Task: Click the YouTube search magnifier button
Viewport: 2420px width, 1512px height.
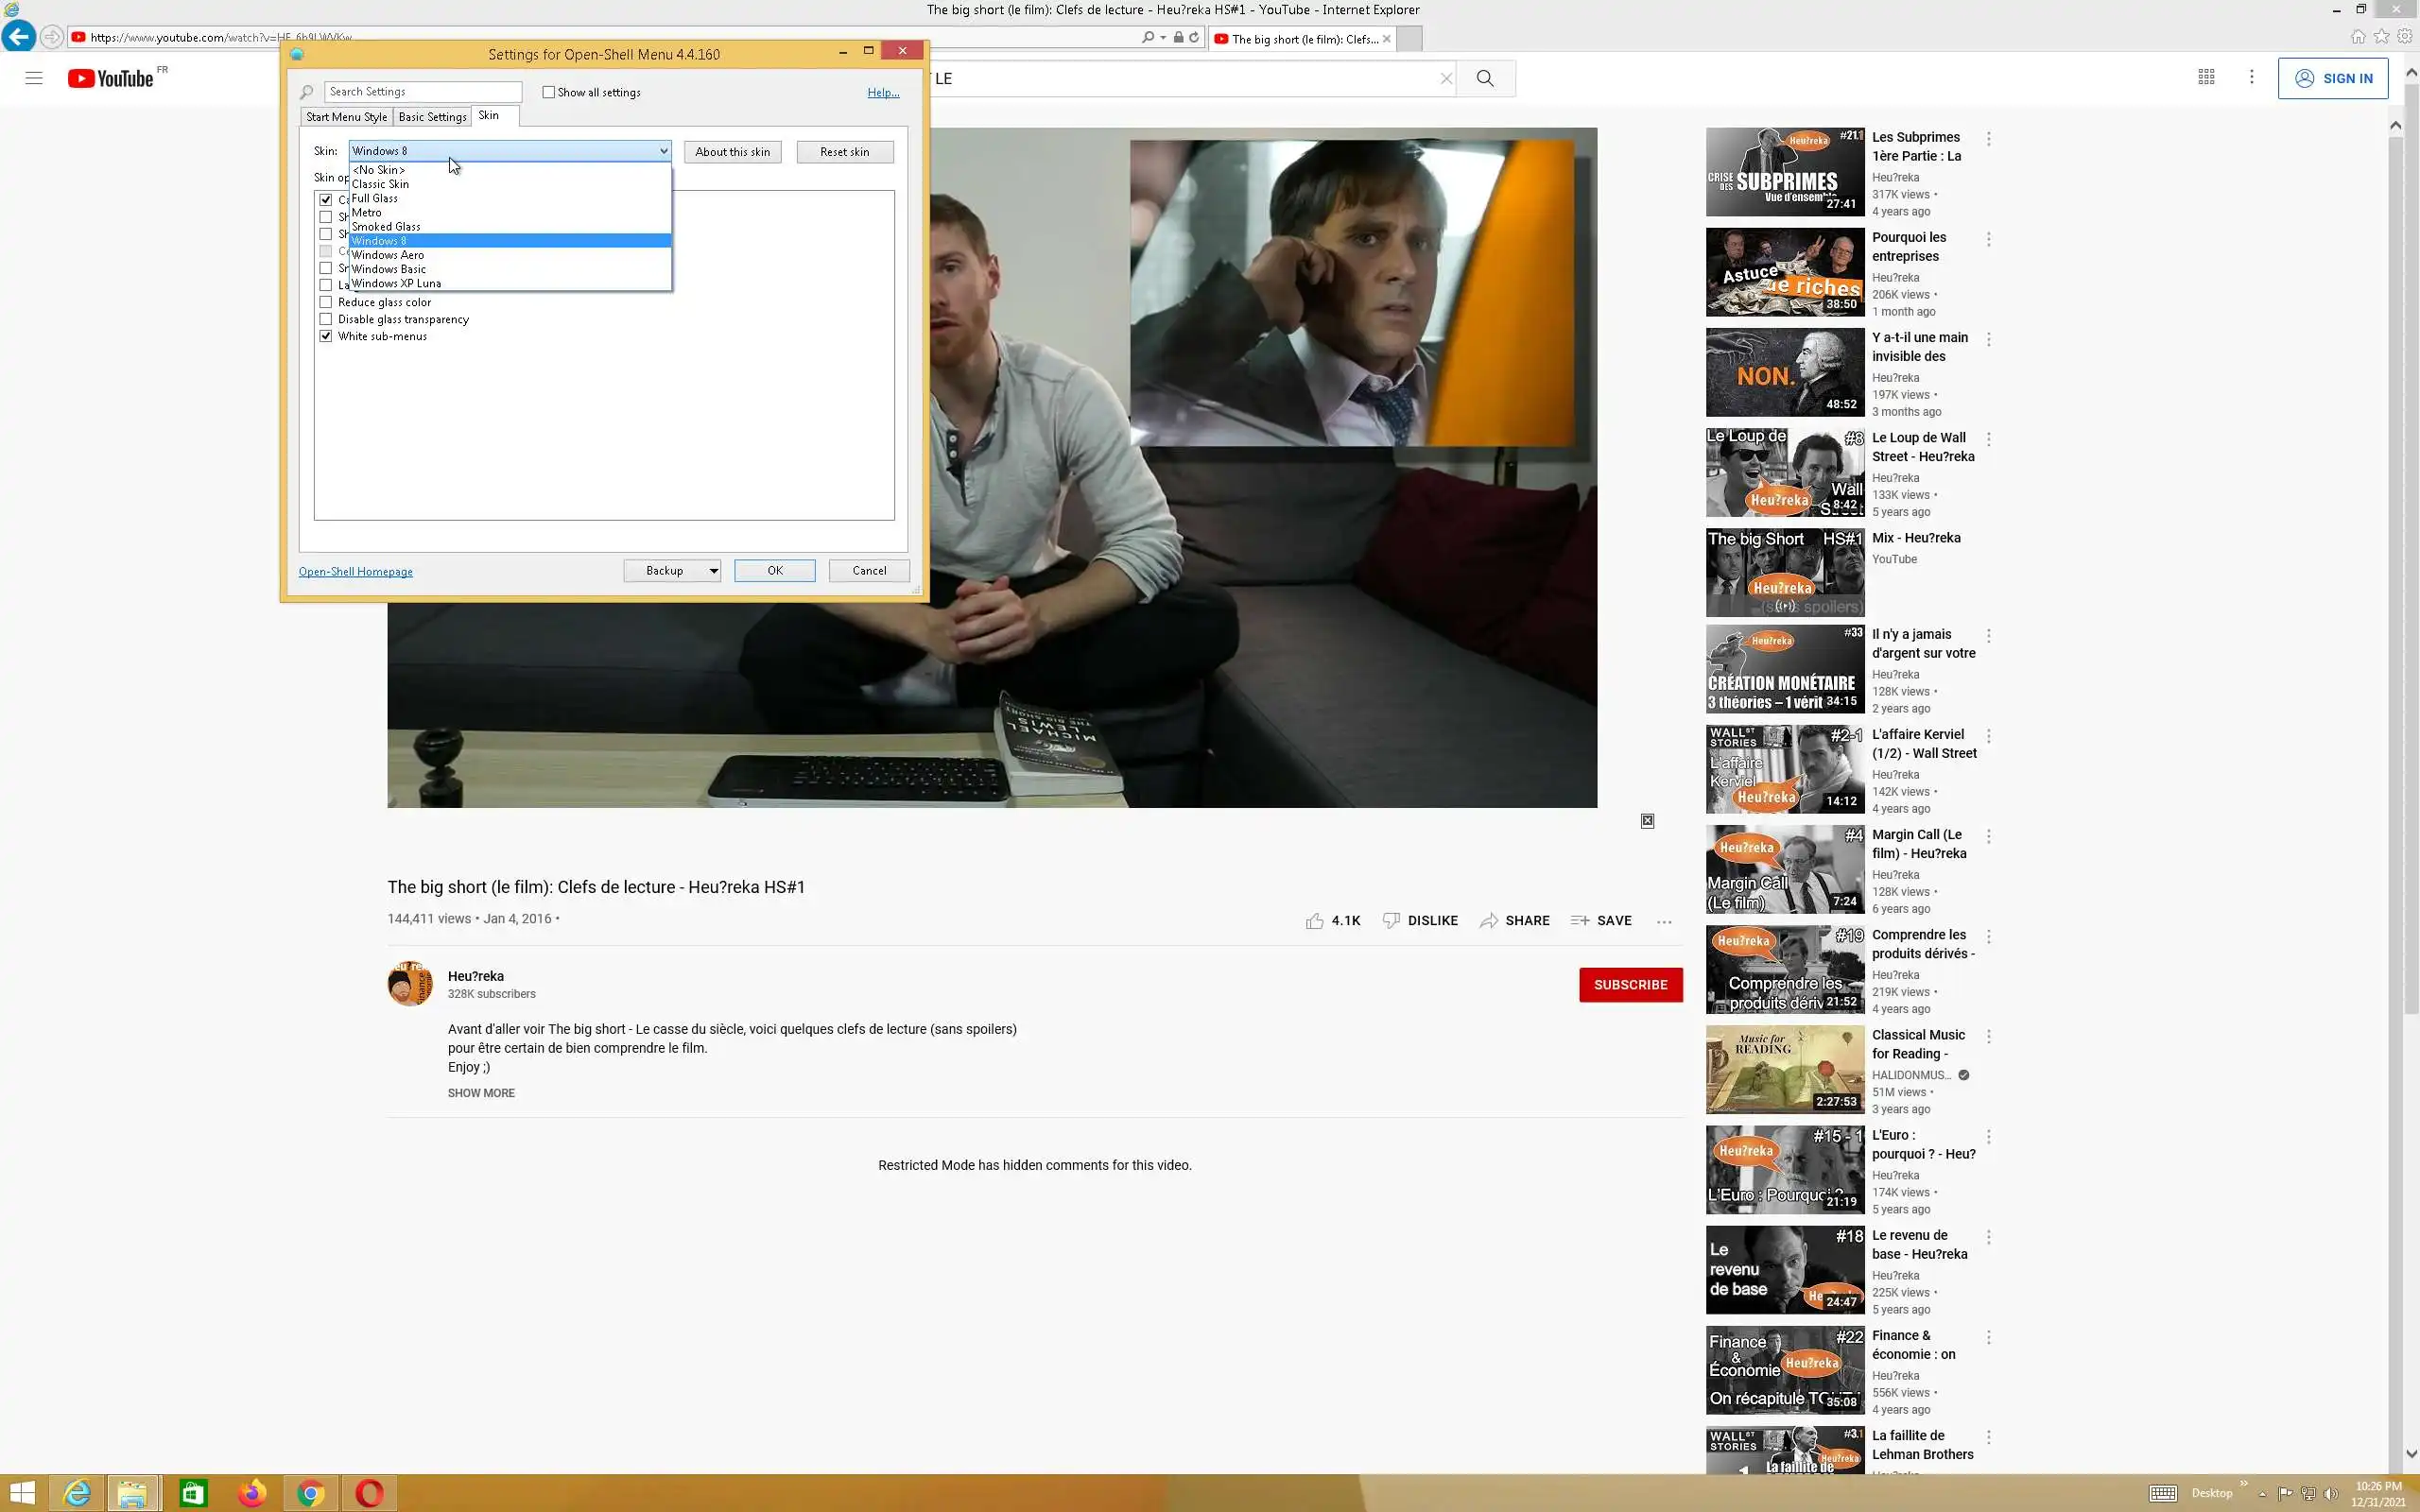Action: [1485, 78]
